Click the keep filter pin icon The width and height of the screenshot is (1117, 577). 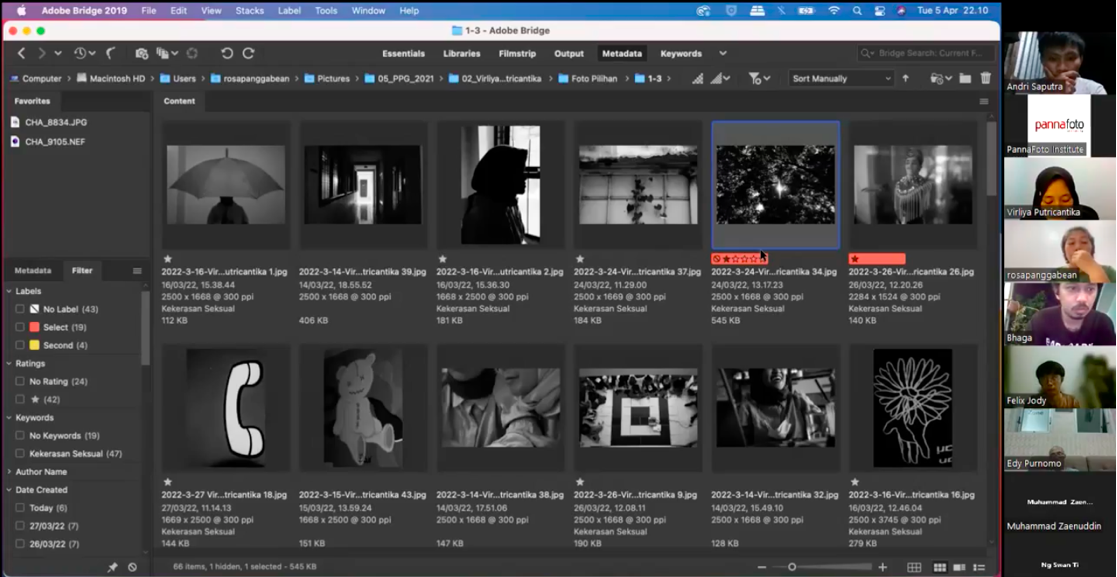click(112, 567)
